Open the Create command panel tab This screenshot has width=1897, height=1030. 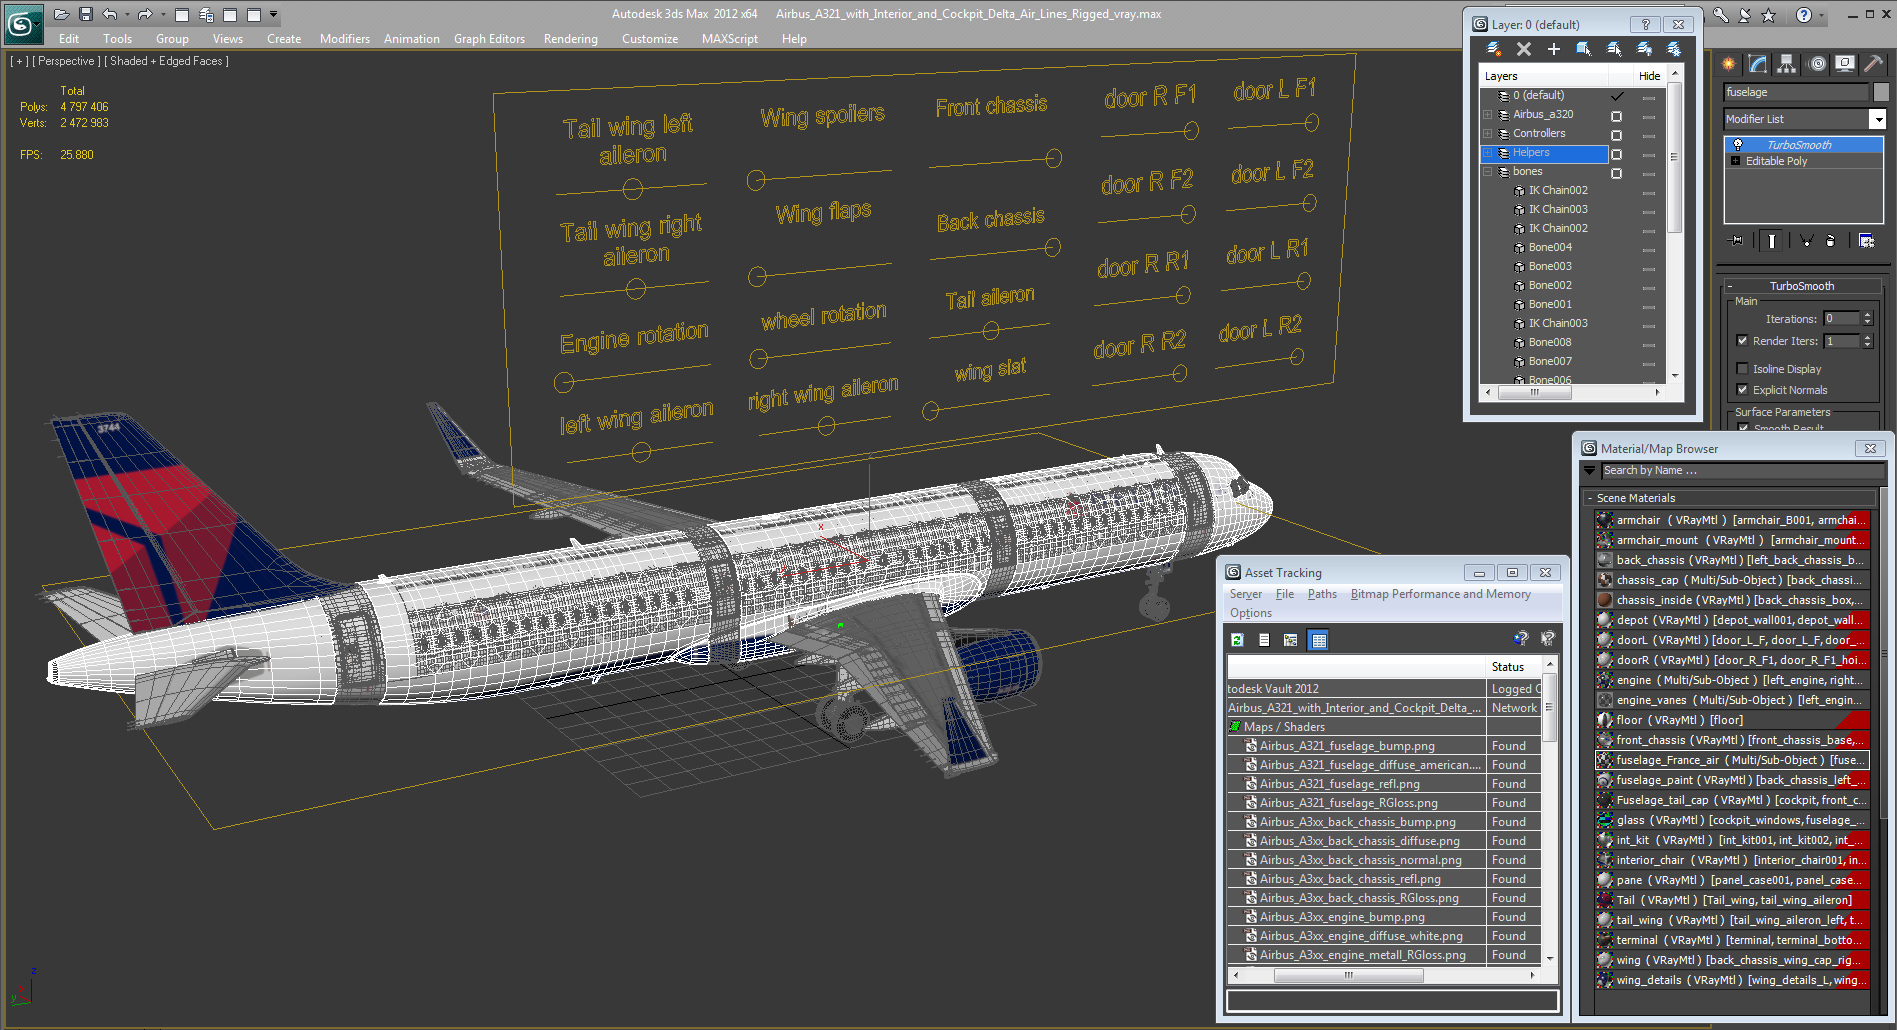pyautogui.click(x=1729, y=64)
